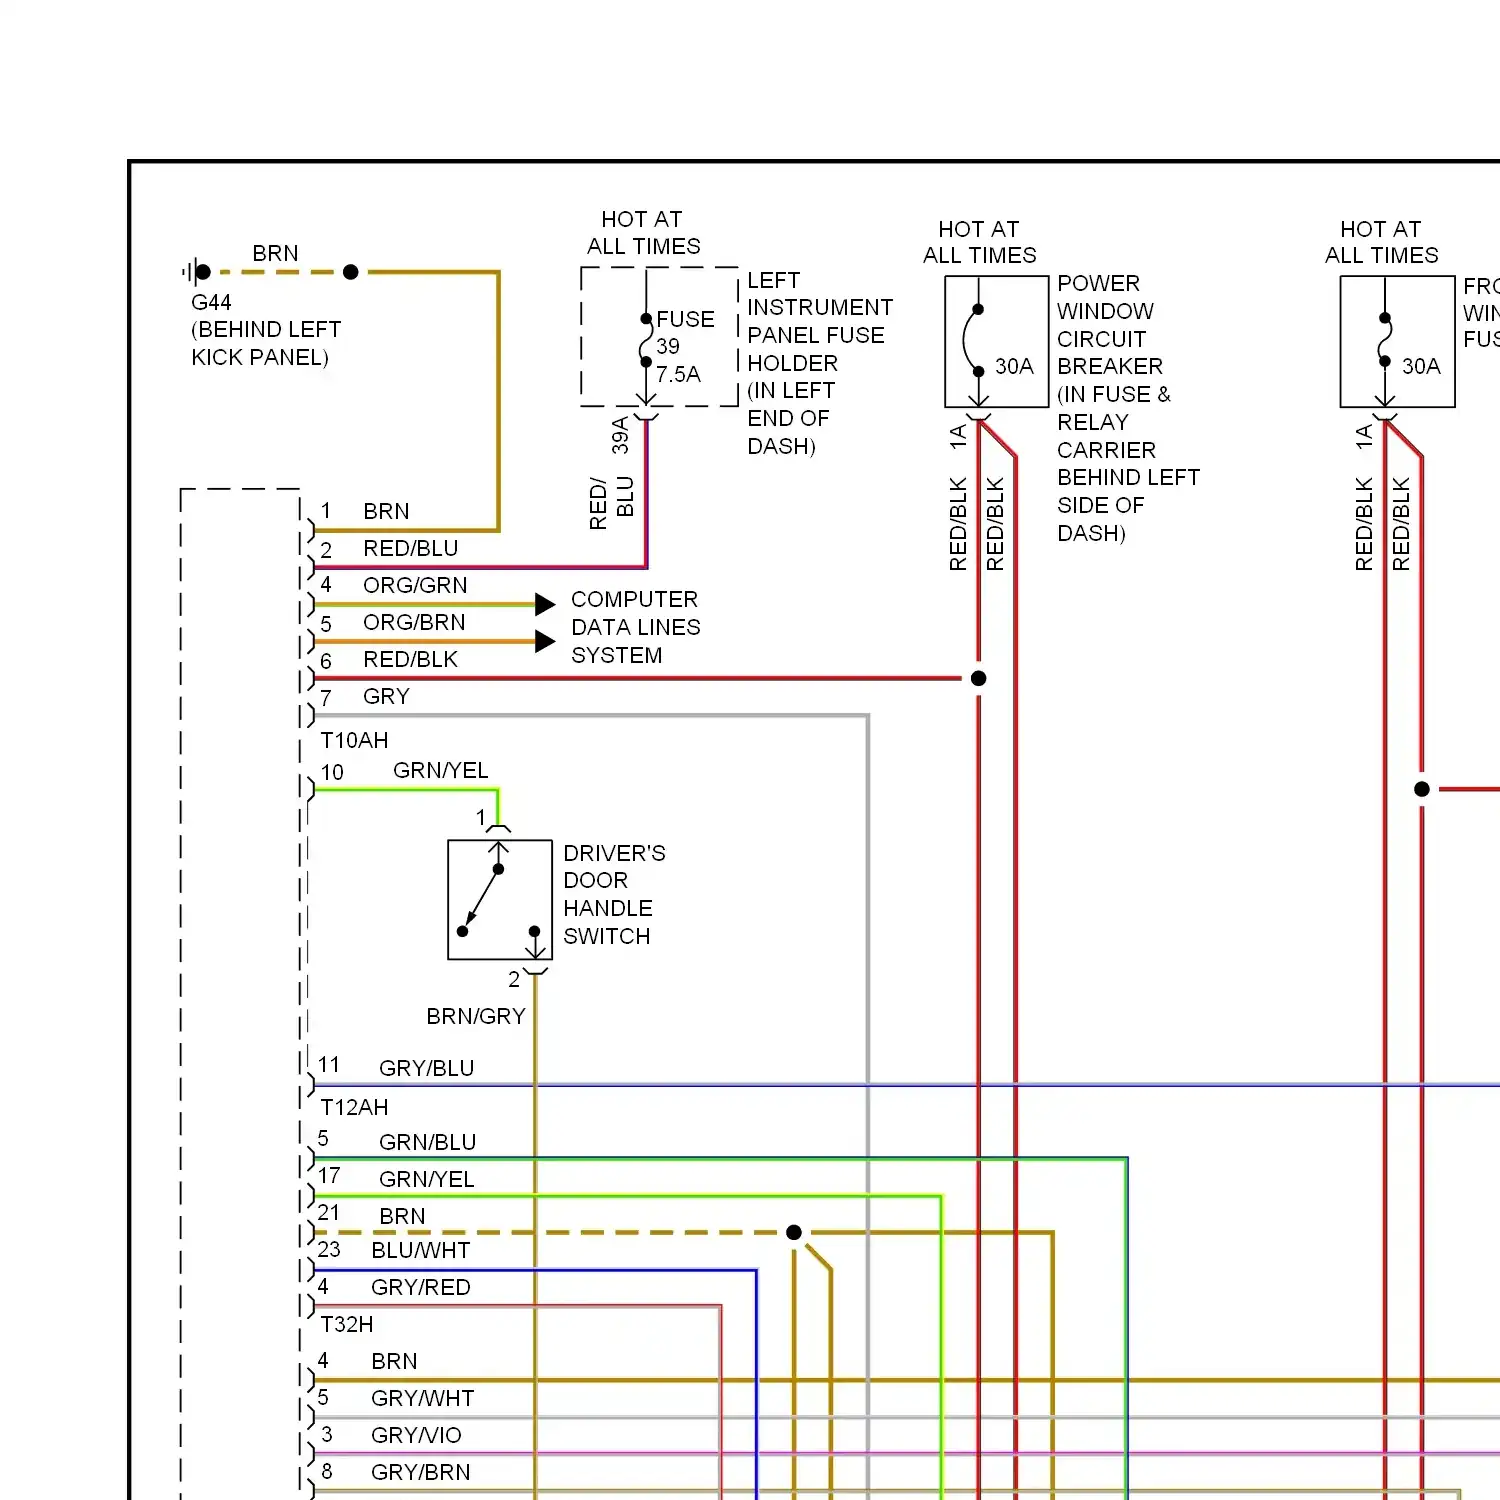Click 'GRY/BRN' wire label

point(421,1472)
